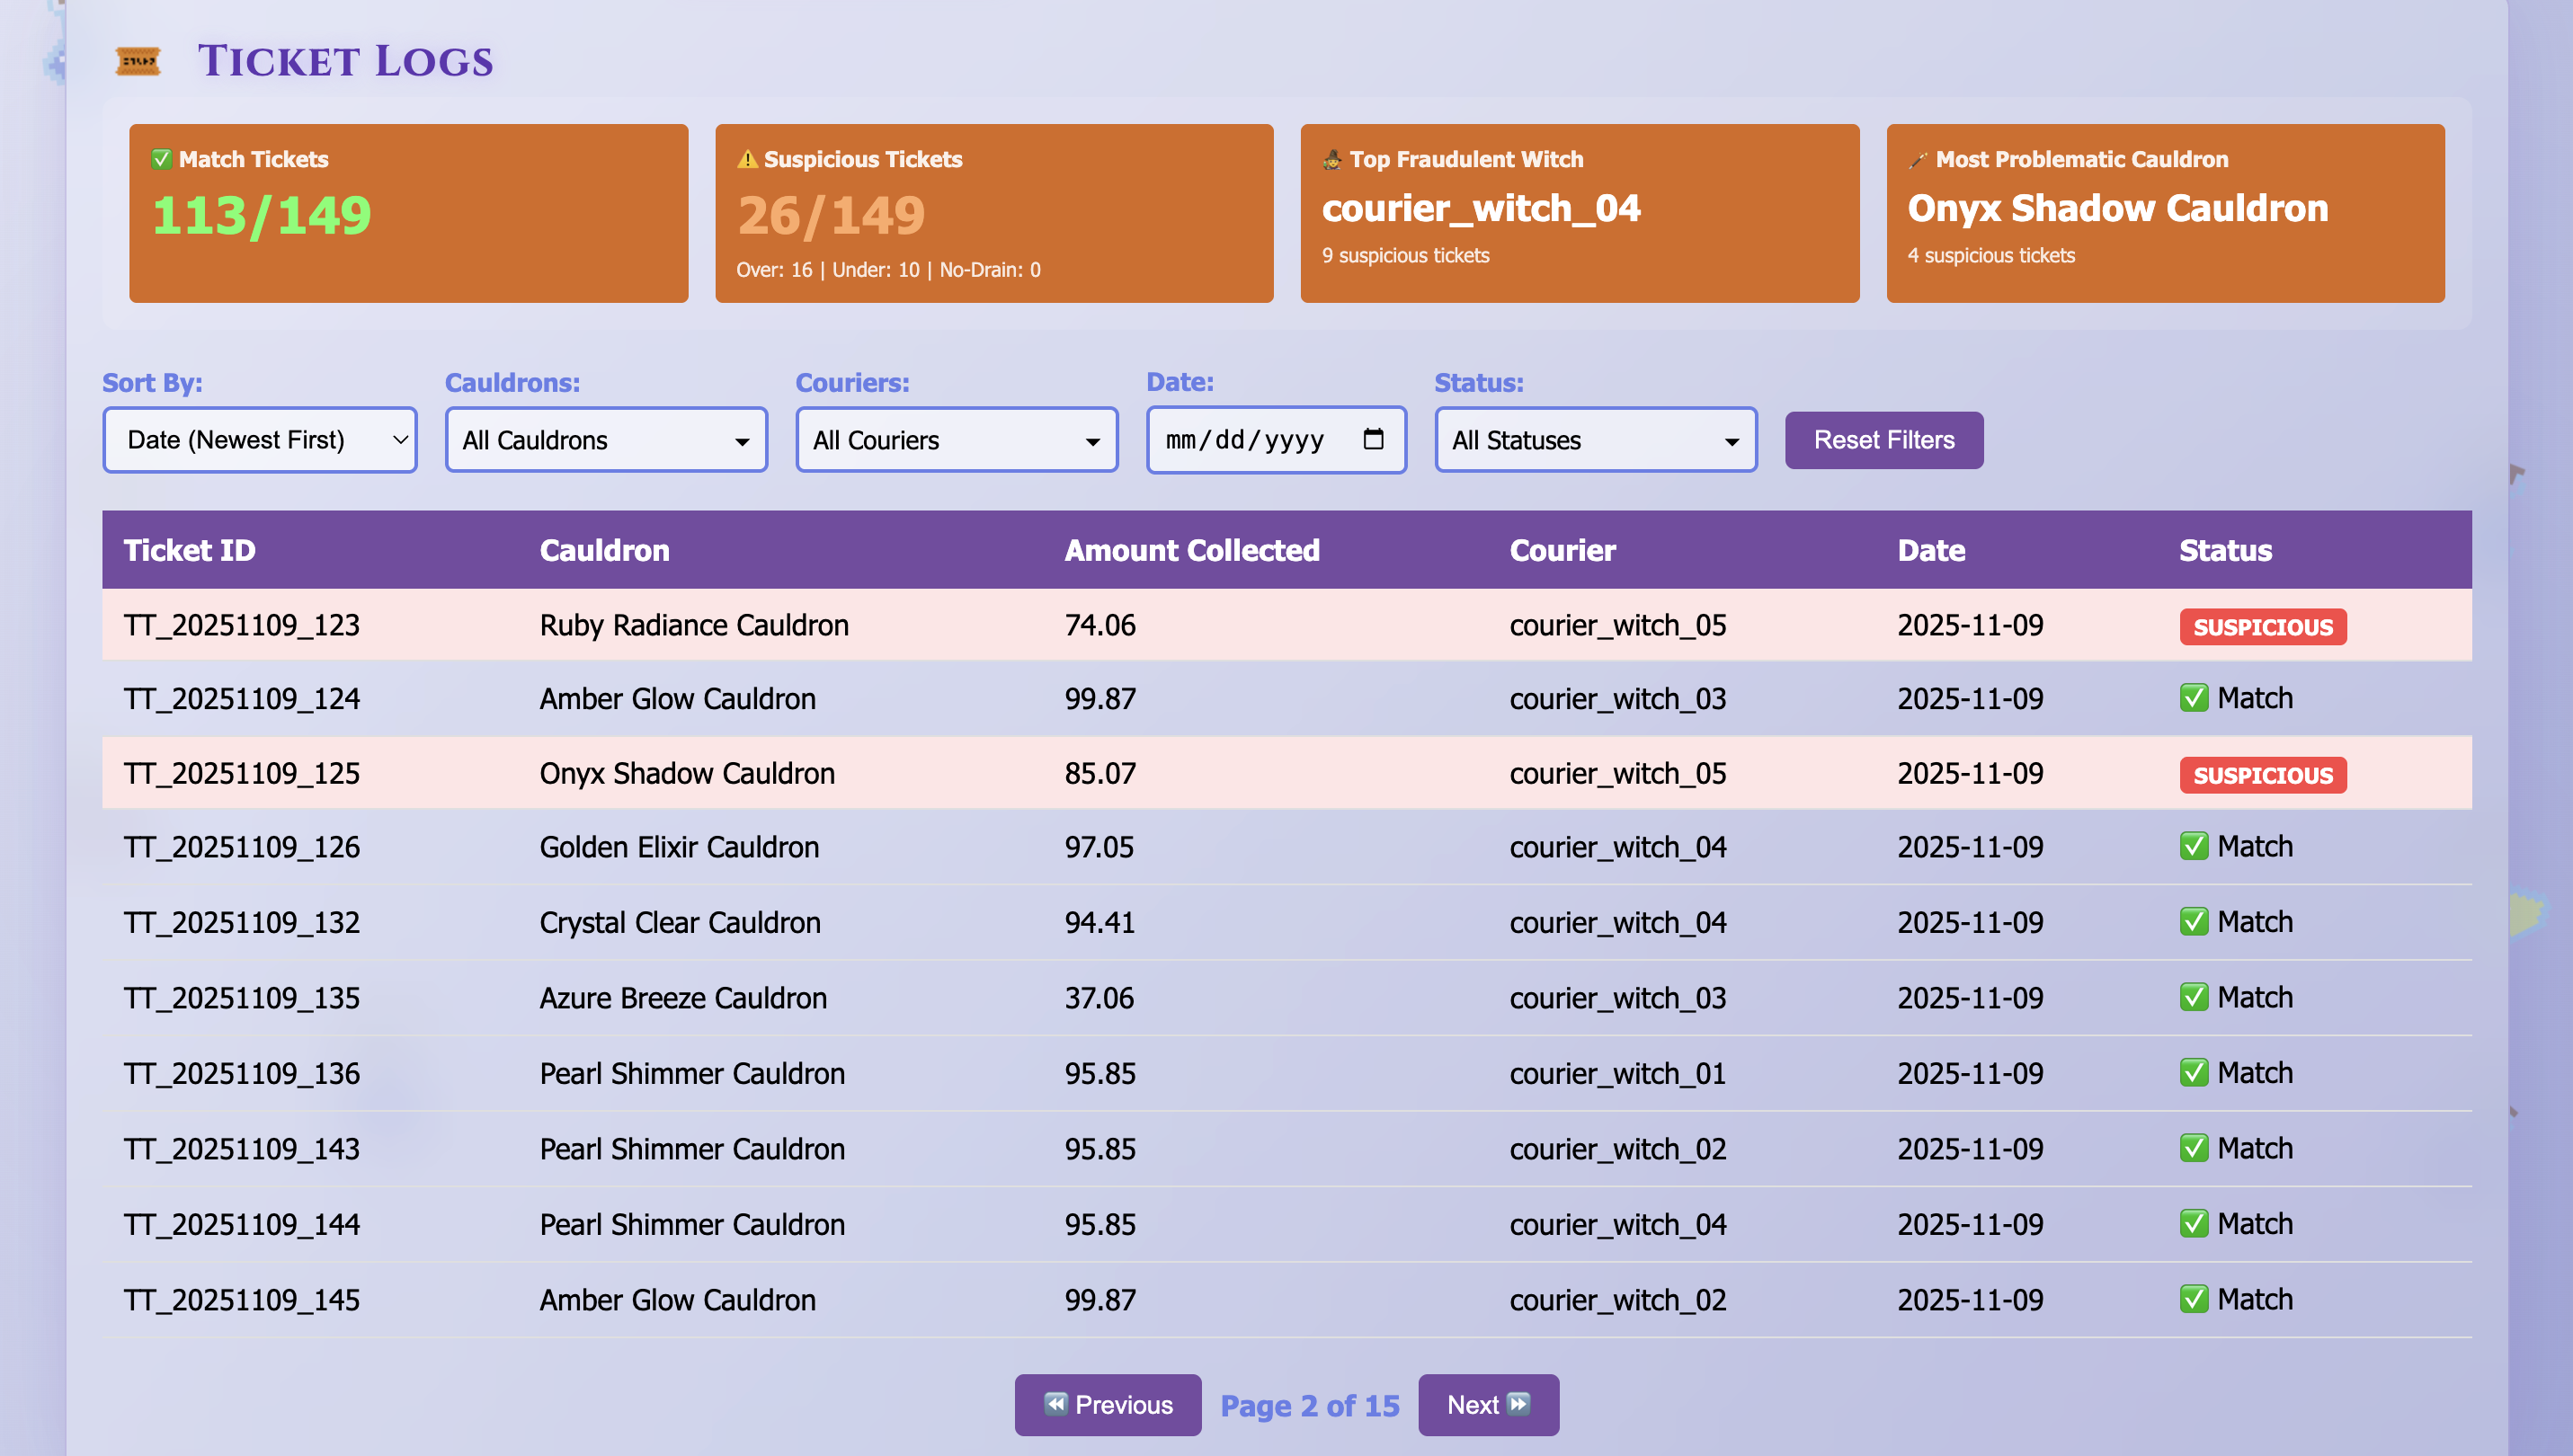Expand the All Cauldrons dropdown
Screen dimensions: 2573x1456
pyautogui.click(x=606, y=440)
